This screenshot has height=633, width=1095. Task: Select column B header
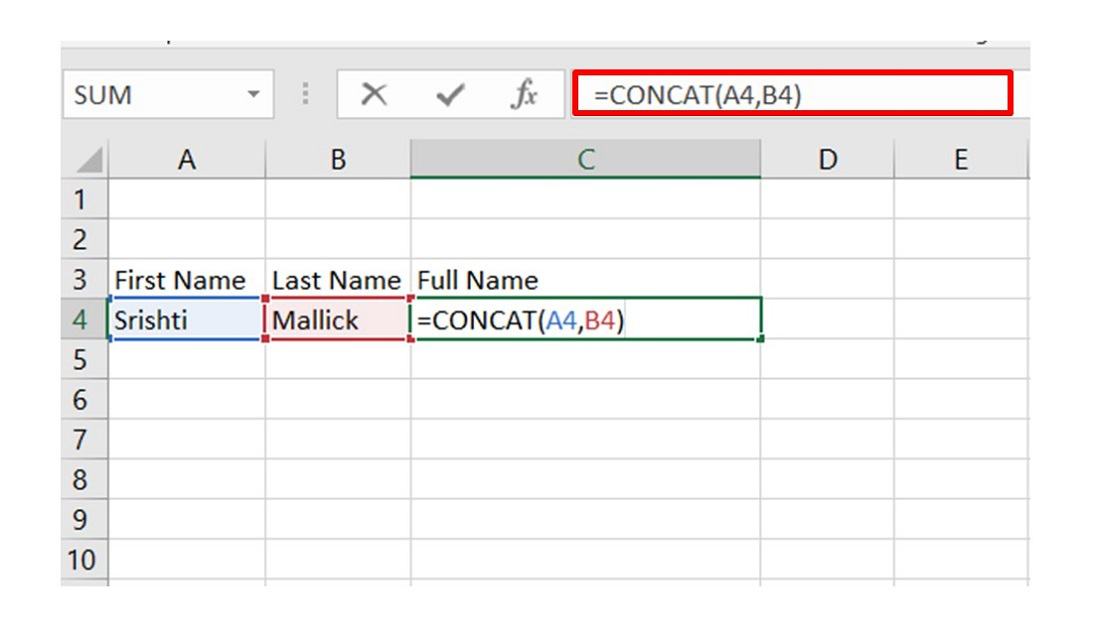point(338,160)
